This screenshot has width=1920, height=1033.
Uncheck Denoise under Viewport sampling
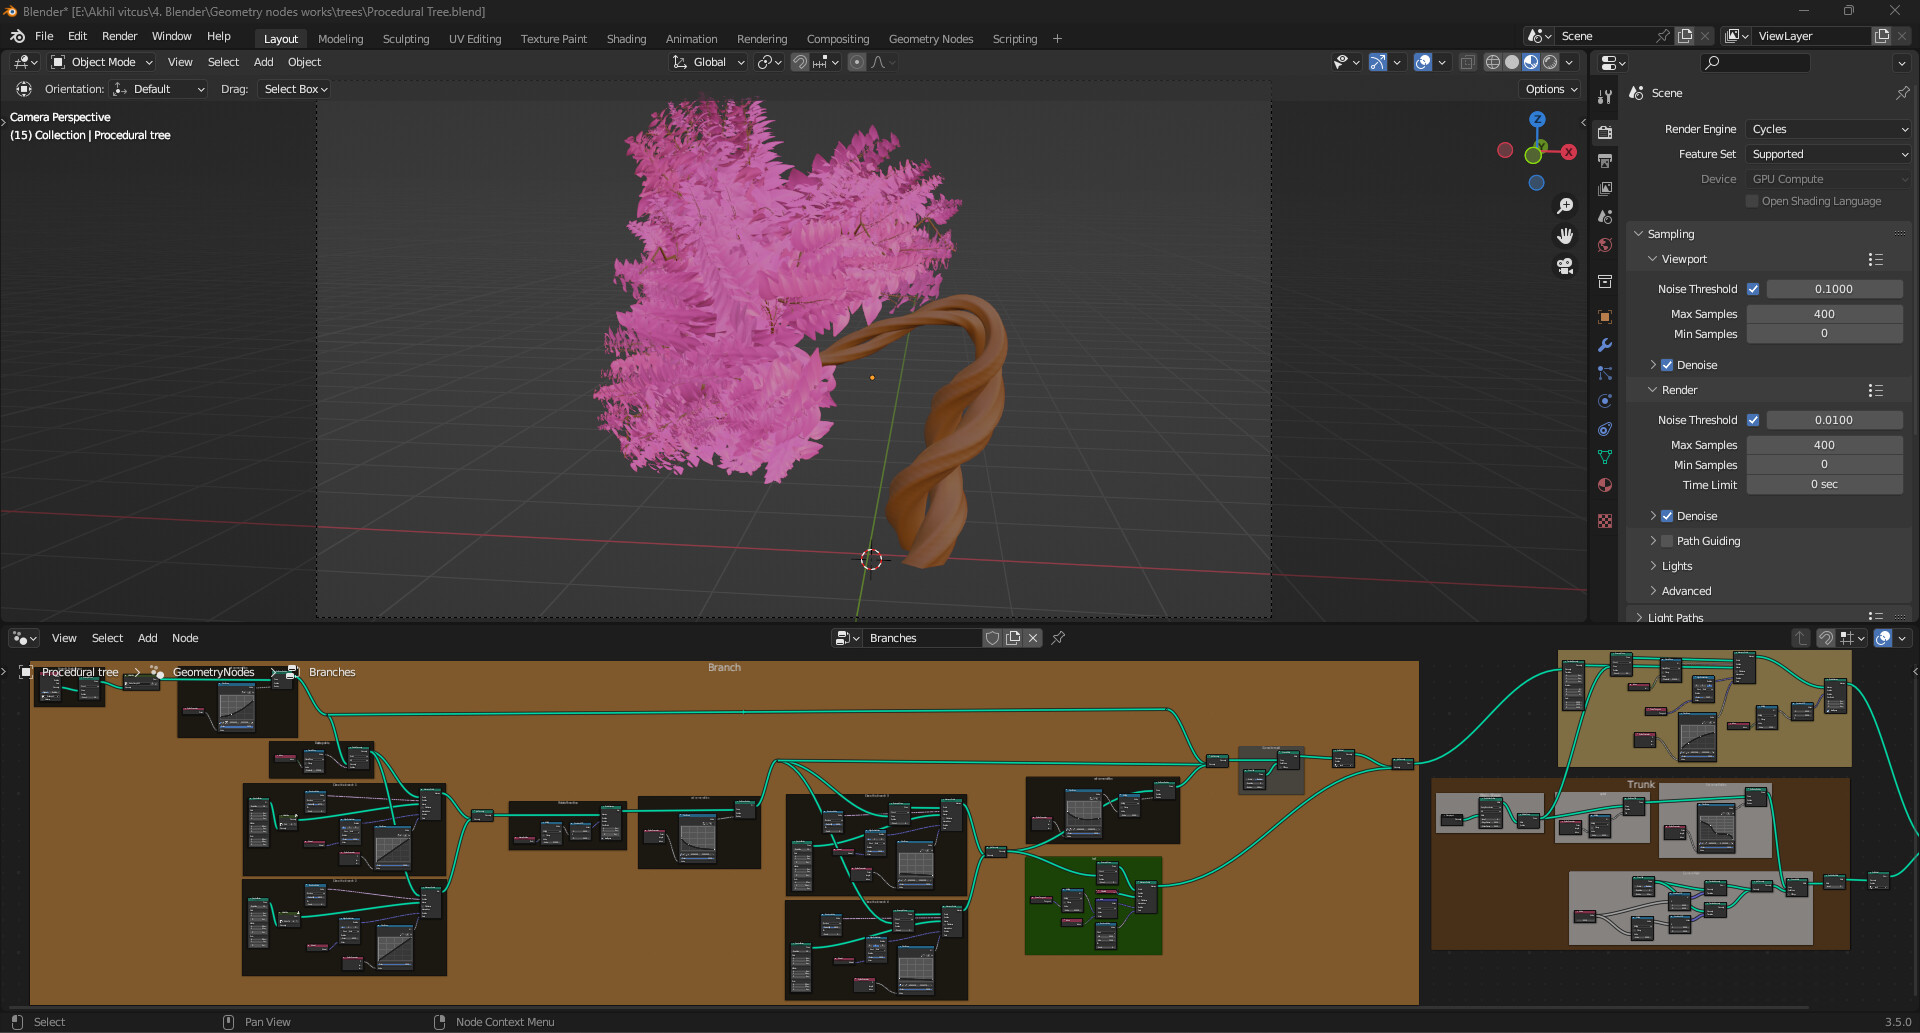[1665, 365]
